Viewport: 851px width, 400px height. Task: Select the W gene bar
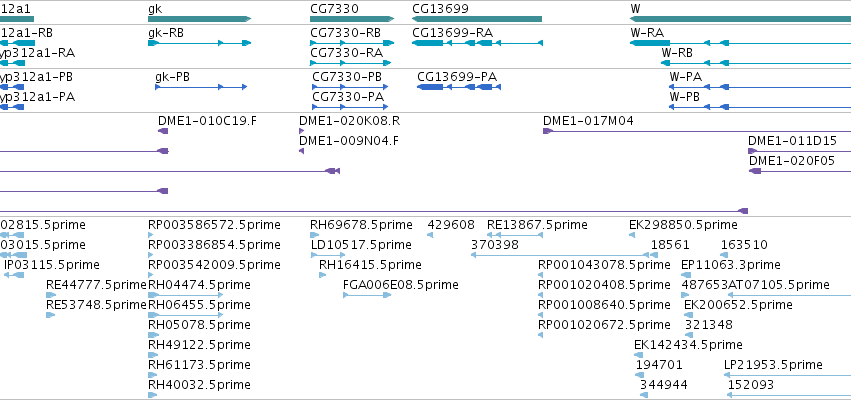(740, 19)
